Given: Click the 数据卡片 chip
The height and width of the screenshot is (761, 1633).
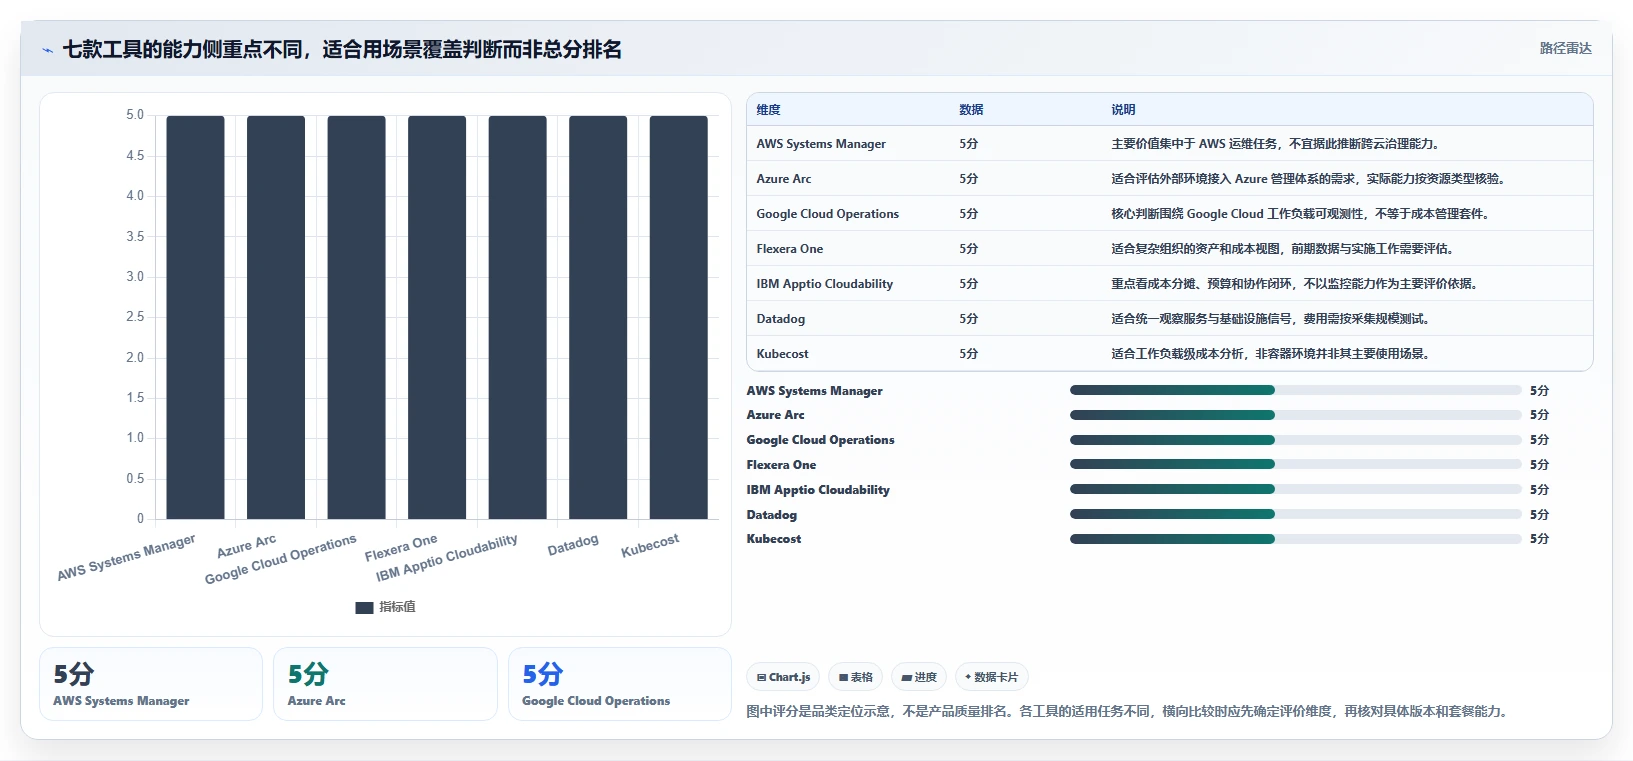Looking at the screenshot, I should click(x=992, y=677).
